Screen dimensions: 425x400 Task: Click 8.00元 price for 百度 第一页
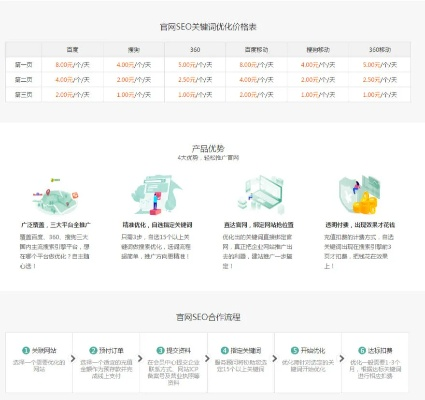point(64,65)
